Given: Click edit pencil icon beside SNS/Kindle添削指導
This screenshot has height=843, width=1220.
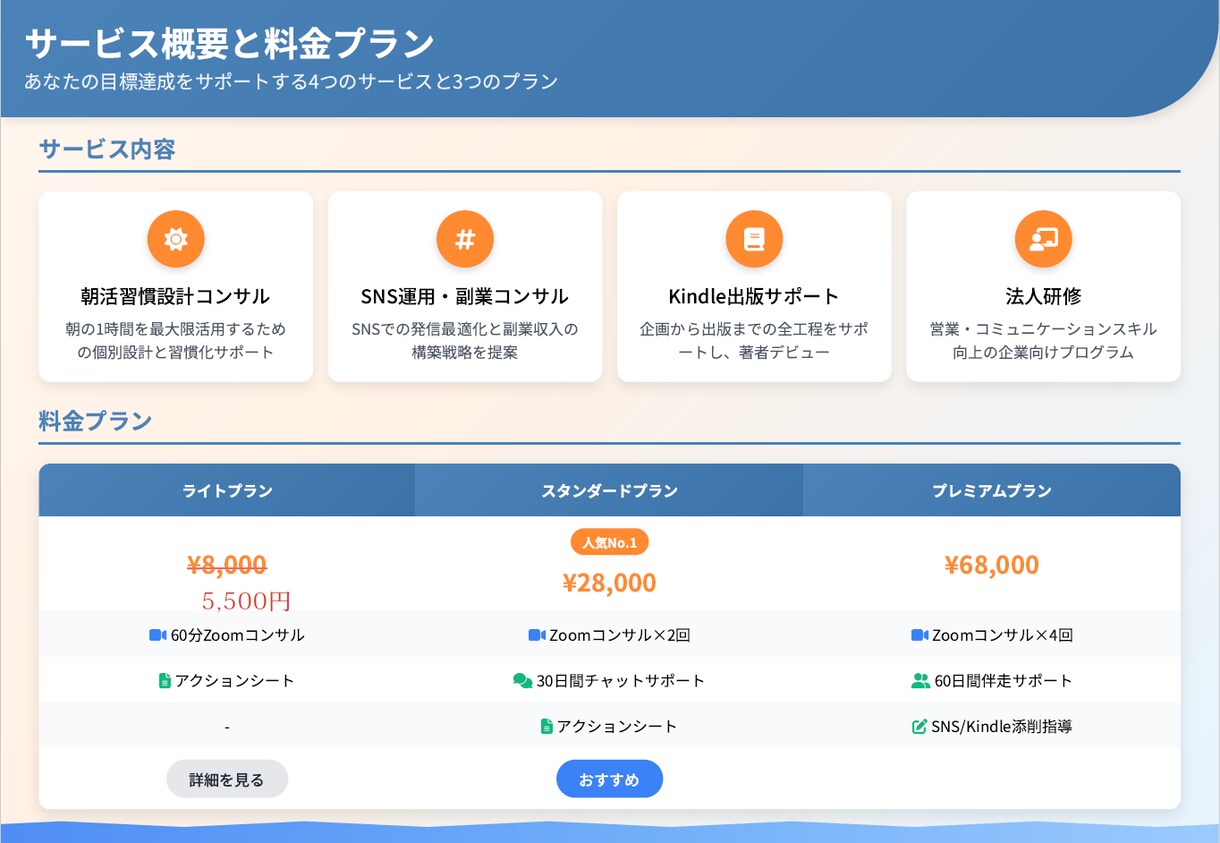Looking at the screenshot, I should click(x=920, y=727).
